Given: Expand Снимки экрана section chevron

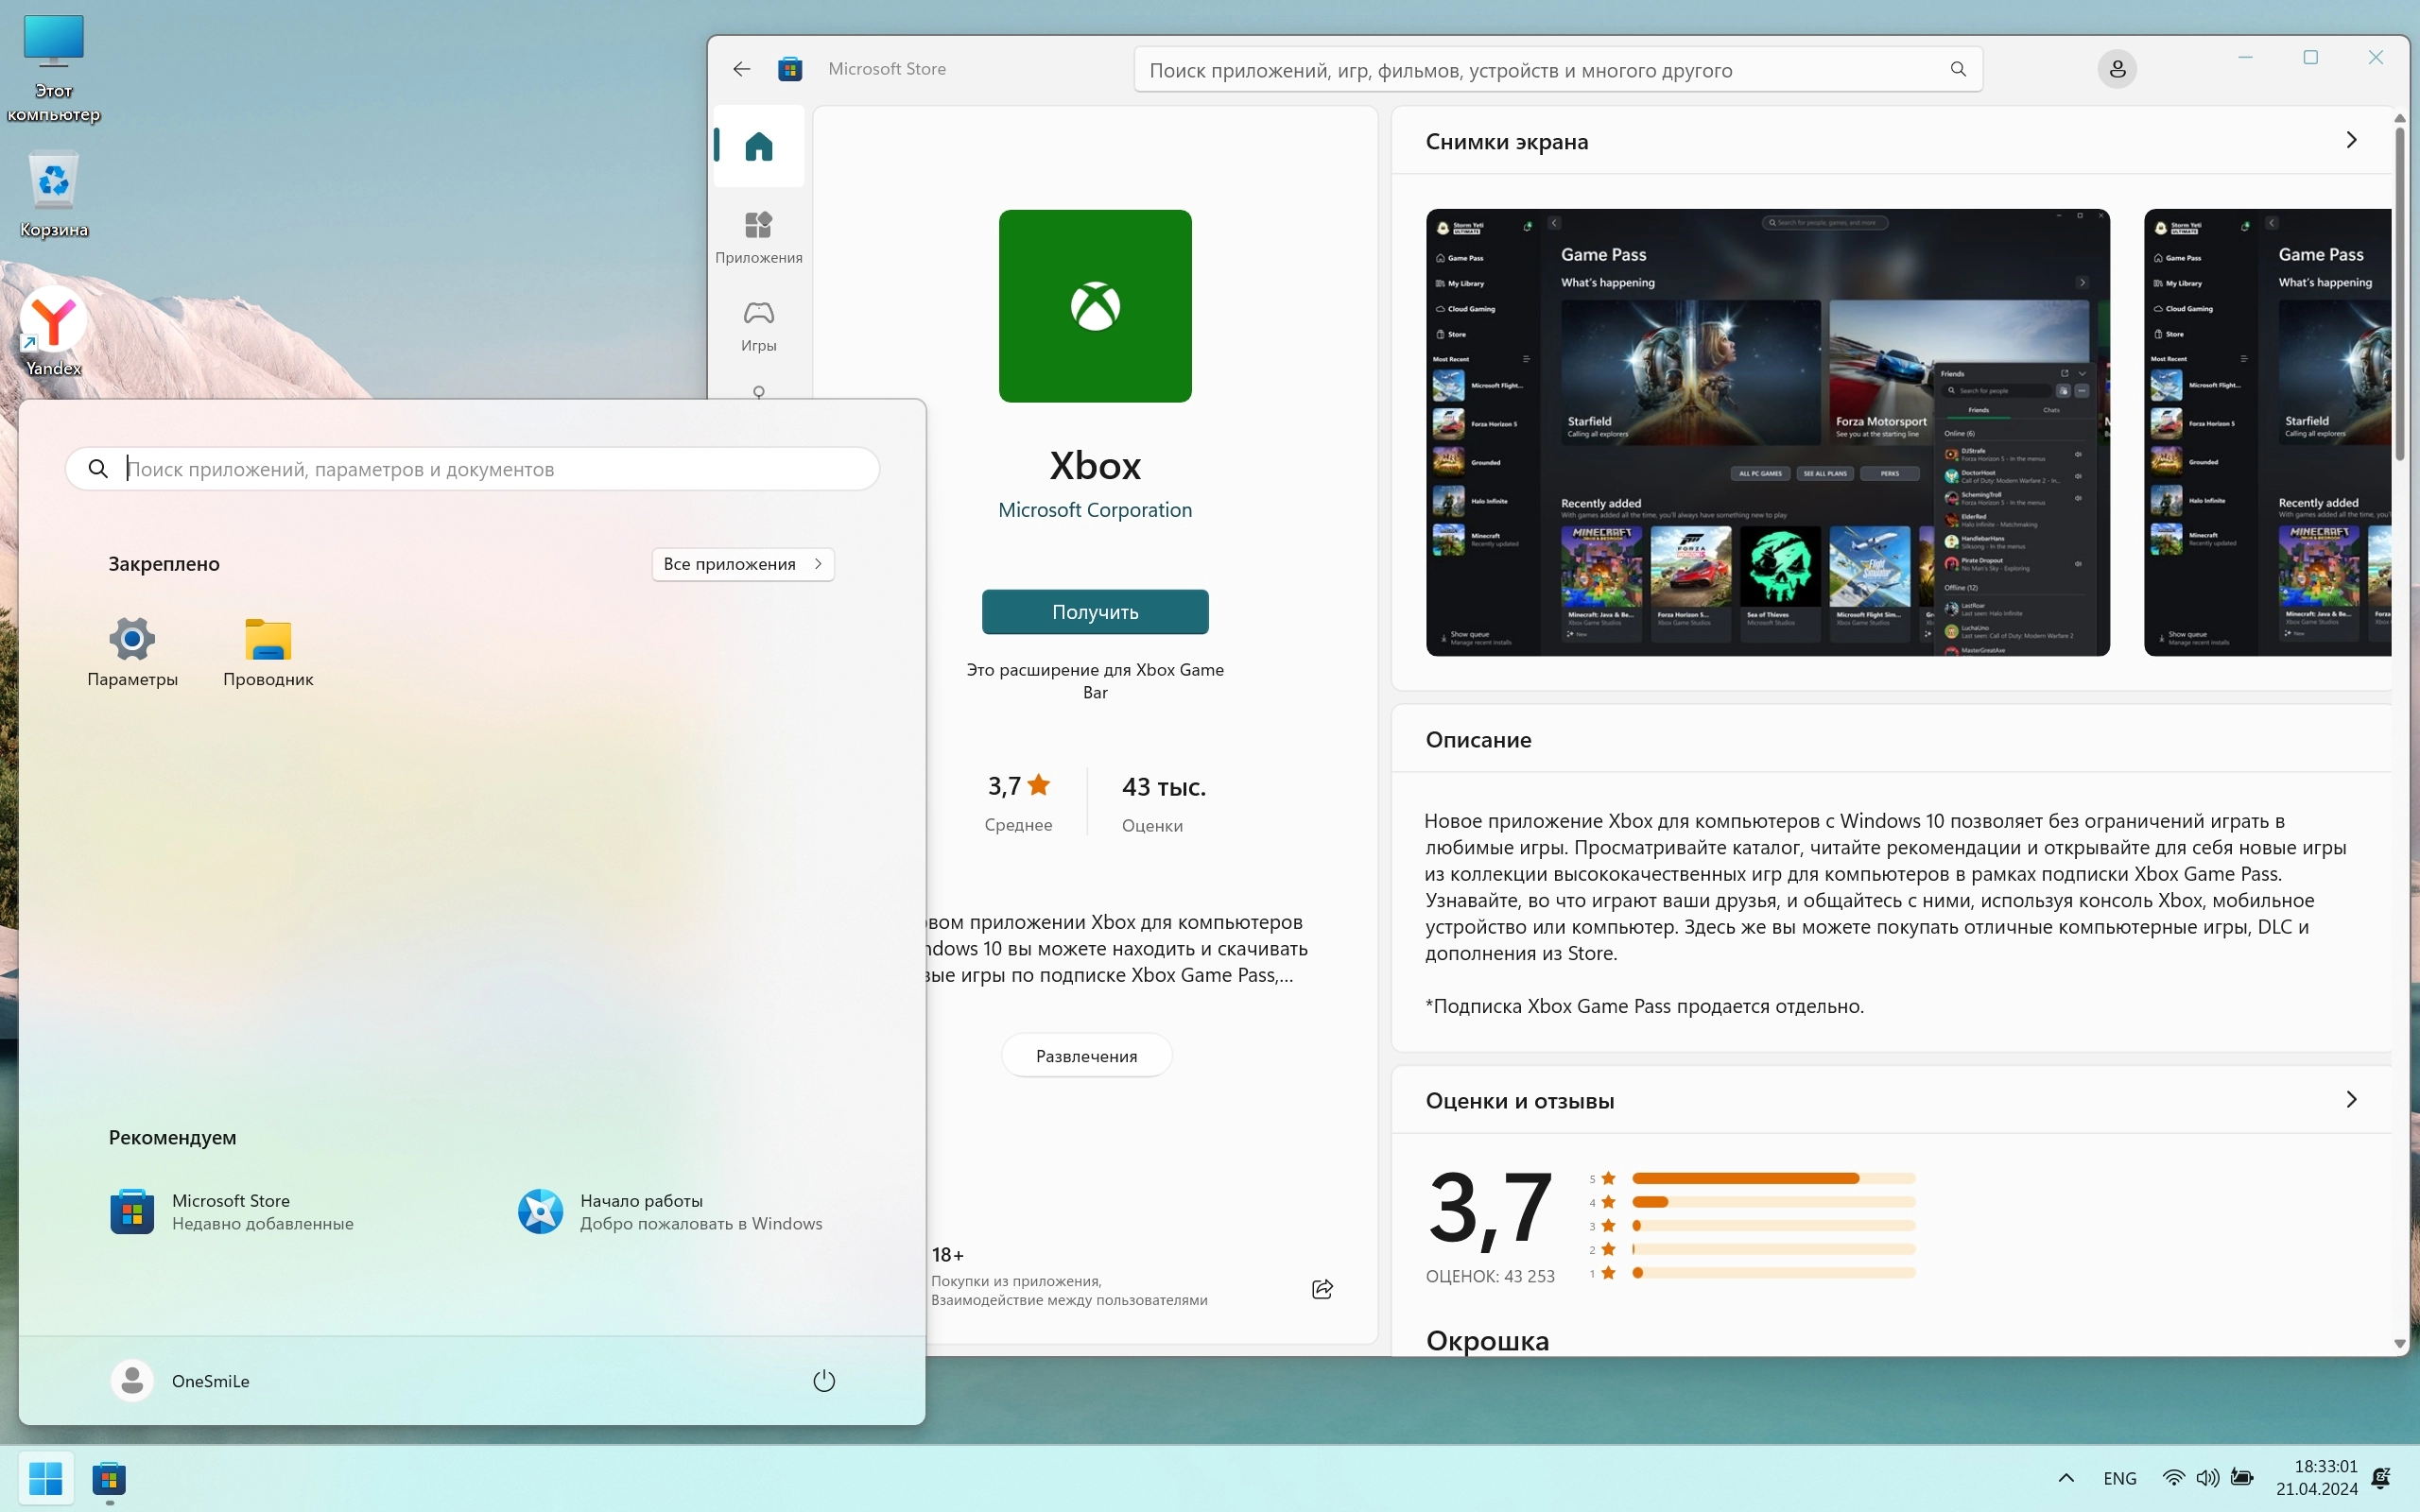Looking at the screenshot, I should tap(2350, 140).
